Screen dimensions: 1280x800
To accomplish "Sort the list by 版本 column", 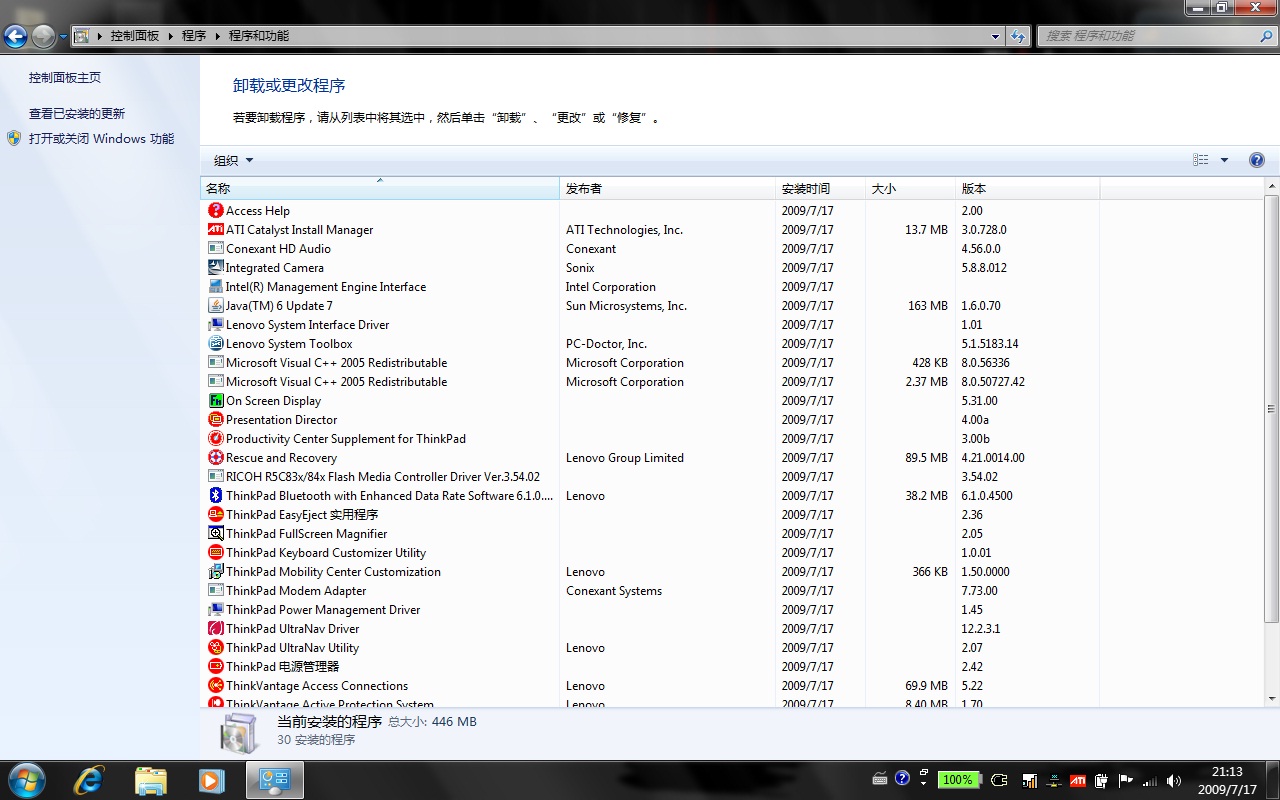I will (1027, 188).
